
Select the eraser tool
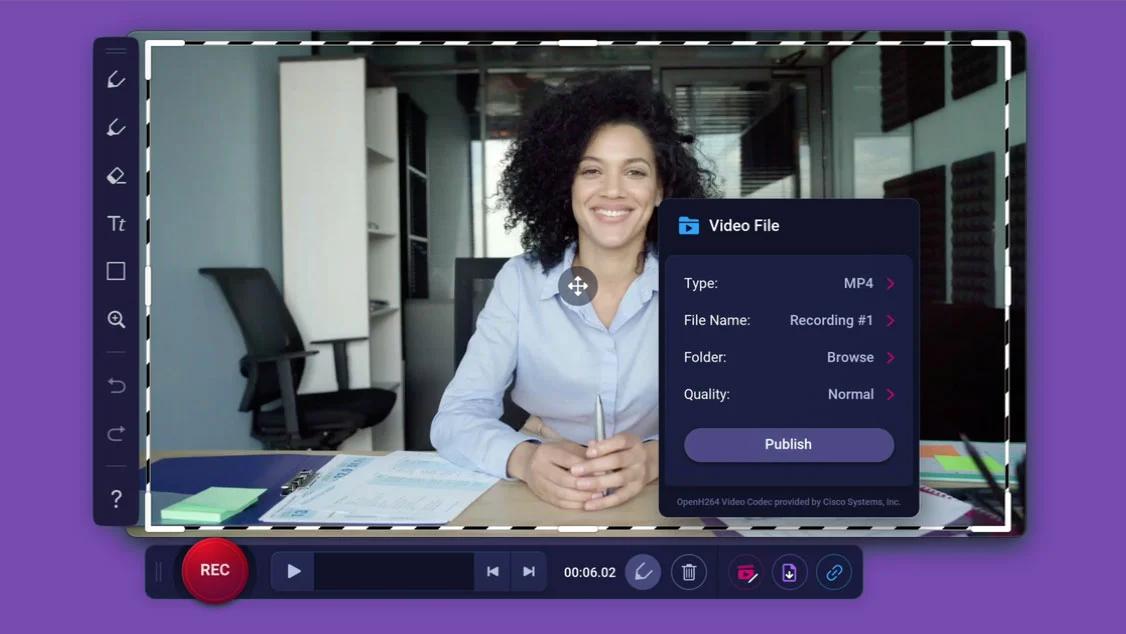tap(116, 176)
